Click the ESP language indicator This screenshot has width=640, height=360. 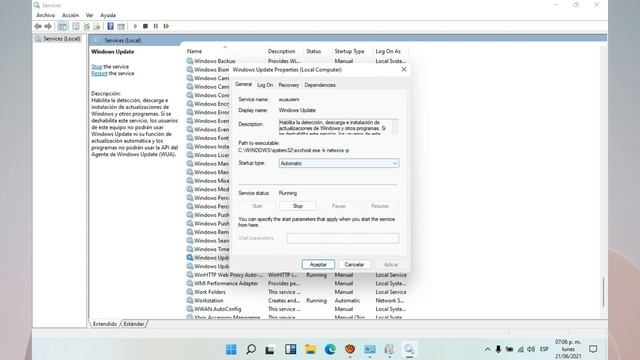pos(544,349)
